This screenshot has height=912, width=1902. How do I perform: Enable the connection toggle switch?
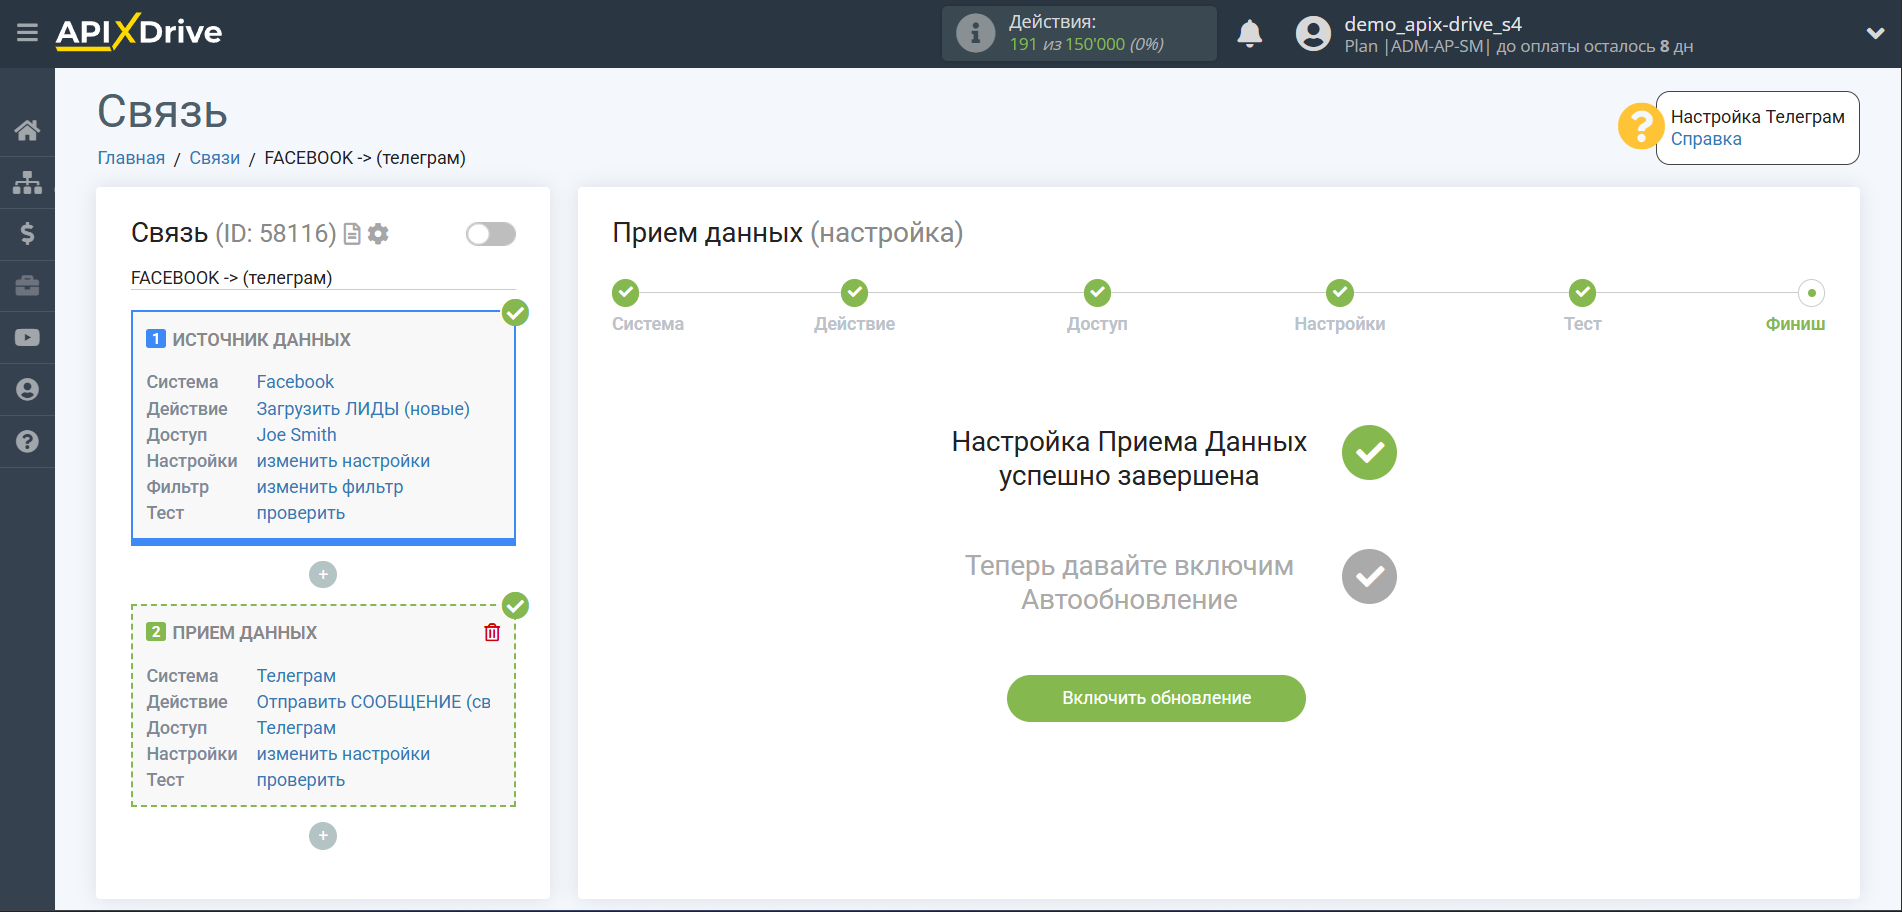point(490,233)
